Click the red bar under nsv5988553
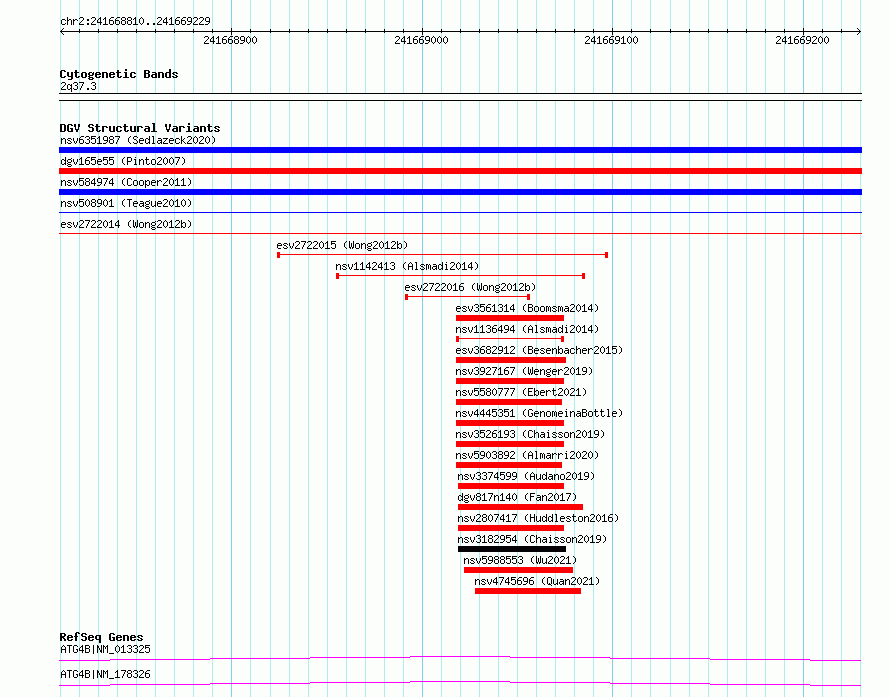890x697 pixels. pos(518,570)
